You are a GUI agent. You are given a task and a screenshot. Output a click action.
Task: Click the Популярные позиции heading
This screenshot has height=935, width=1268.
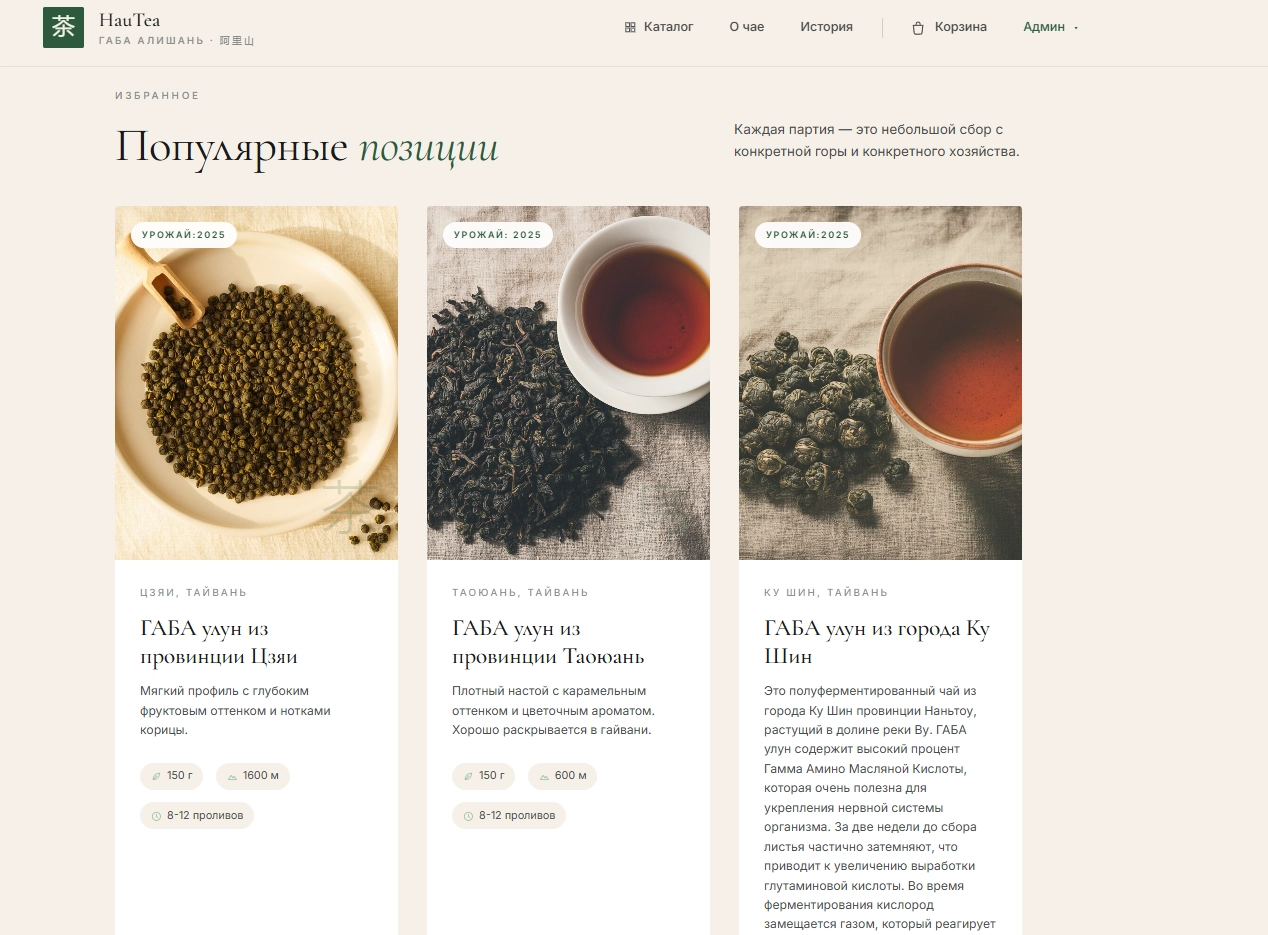point(307,148)
